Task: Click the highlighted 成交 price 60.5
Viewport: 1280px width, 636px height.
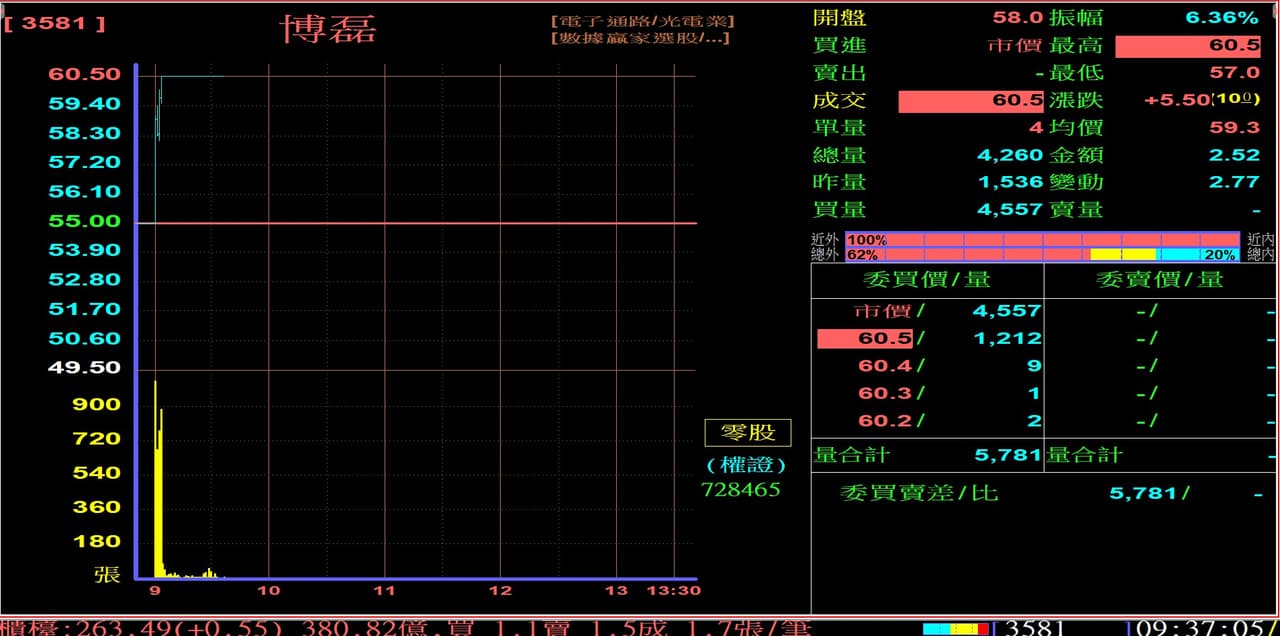Action: click(971, 101)
